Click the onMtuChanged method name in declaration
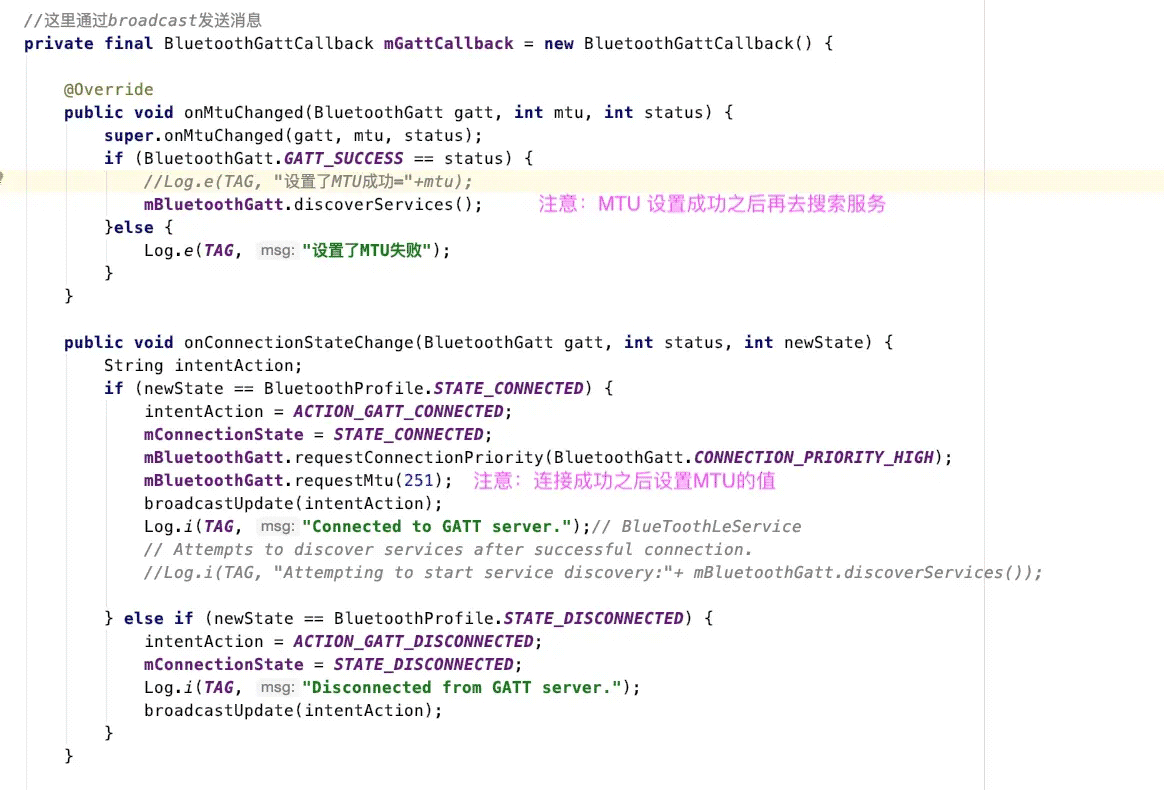Screen dimensions: 1164x790 tap(244, 113)
